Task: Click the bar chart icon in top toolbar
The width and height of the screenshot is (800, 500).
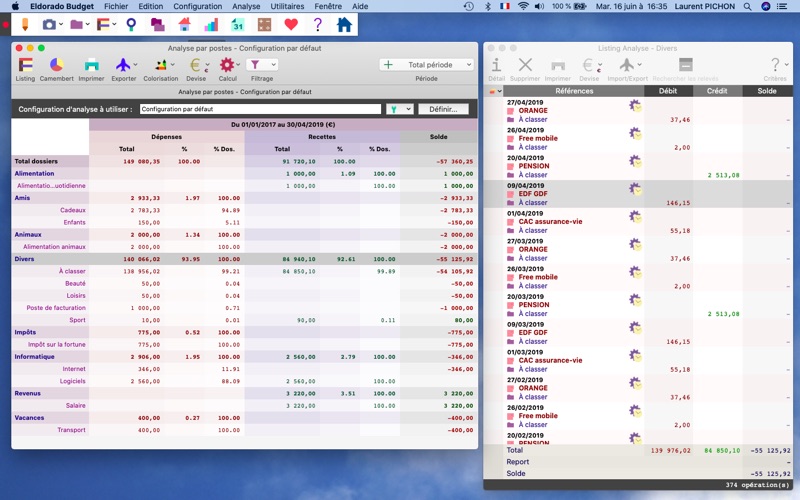Action: (x=211, y=24)
